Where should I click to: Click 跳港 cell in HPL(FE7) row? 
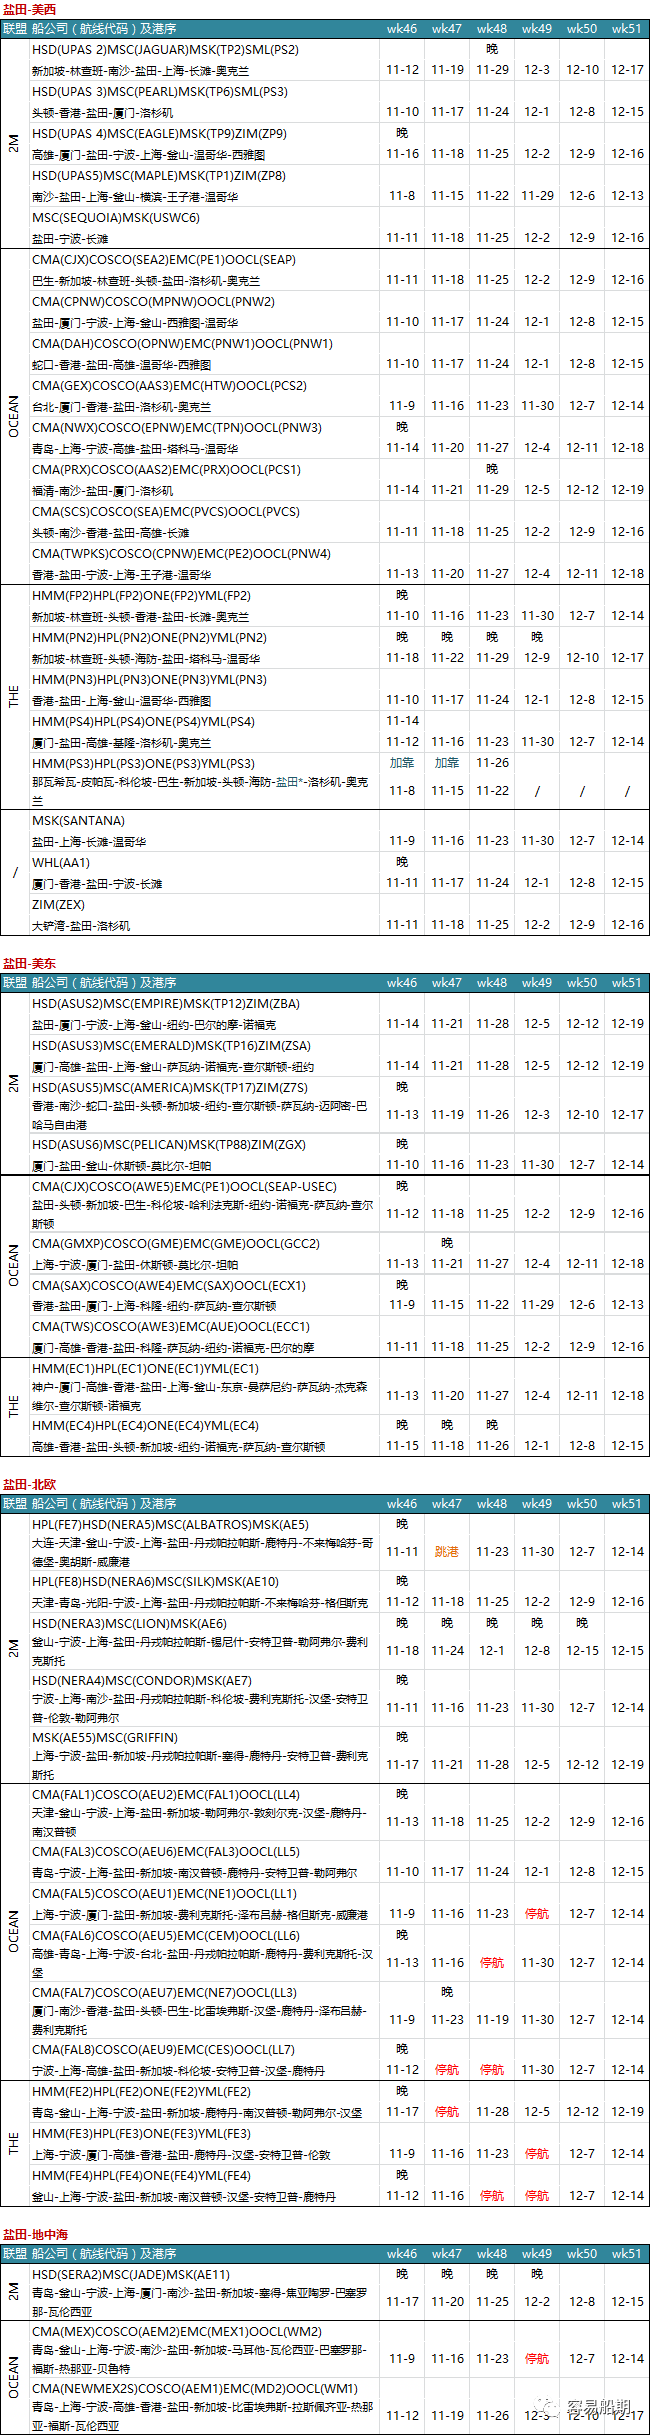click(447, 1552)
